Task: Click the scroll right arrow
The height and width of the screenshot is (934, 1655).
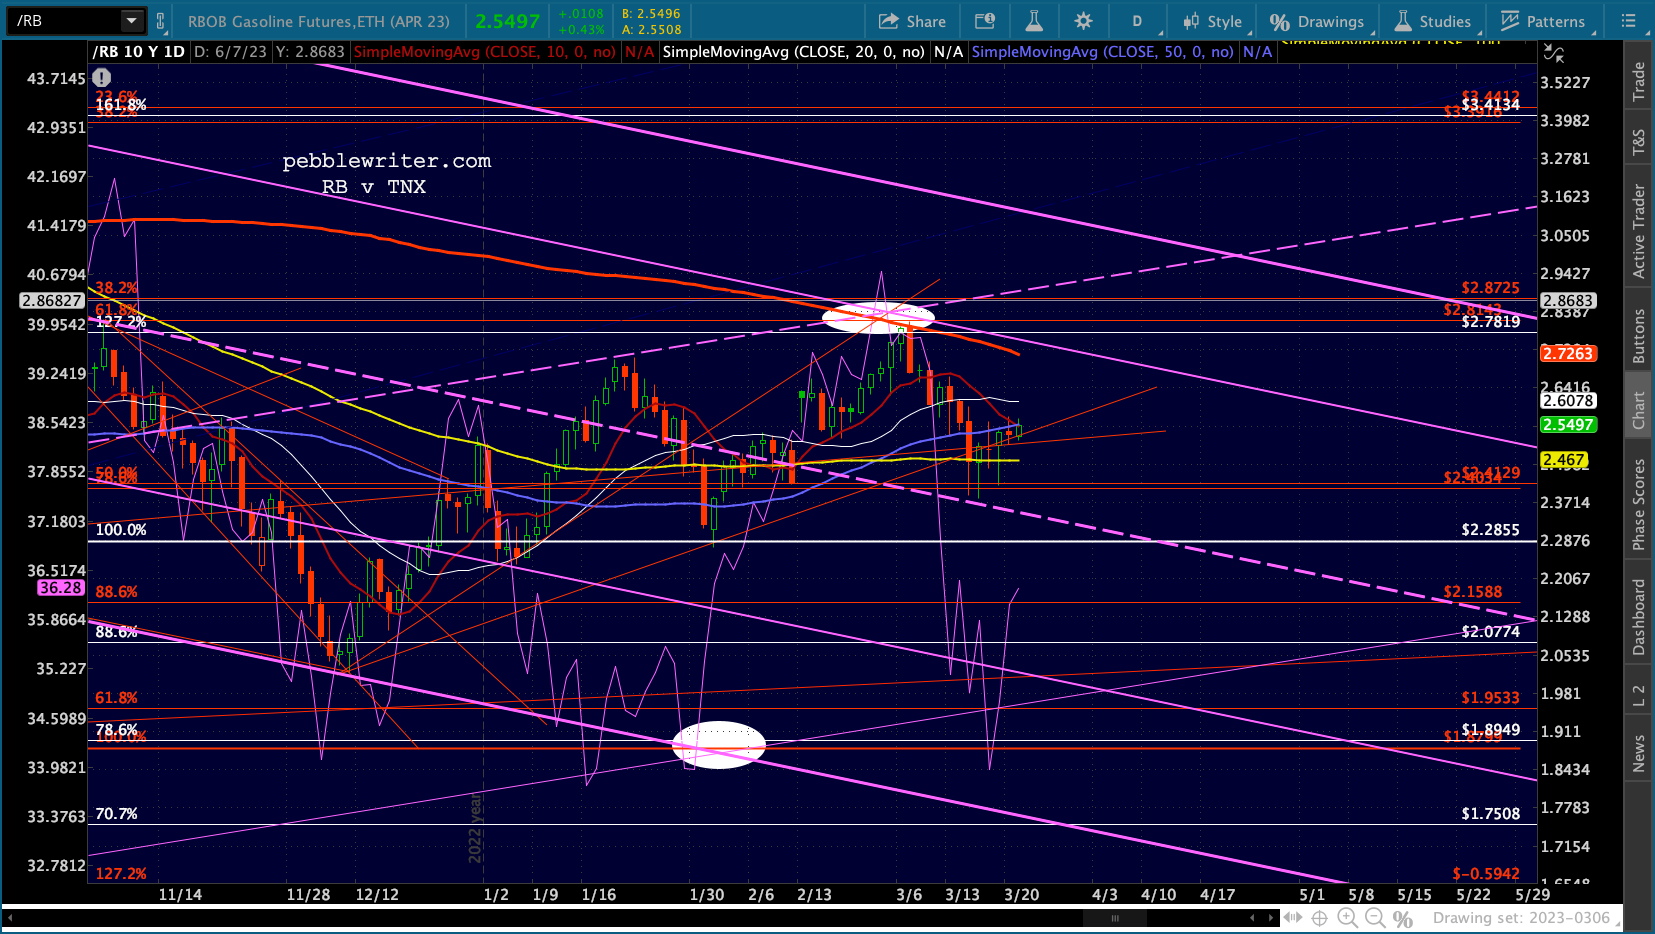Action: tap(1271, 917)
